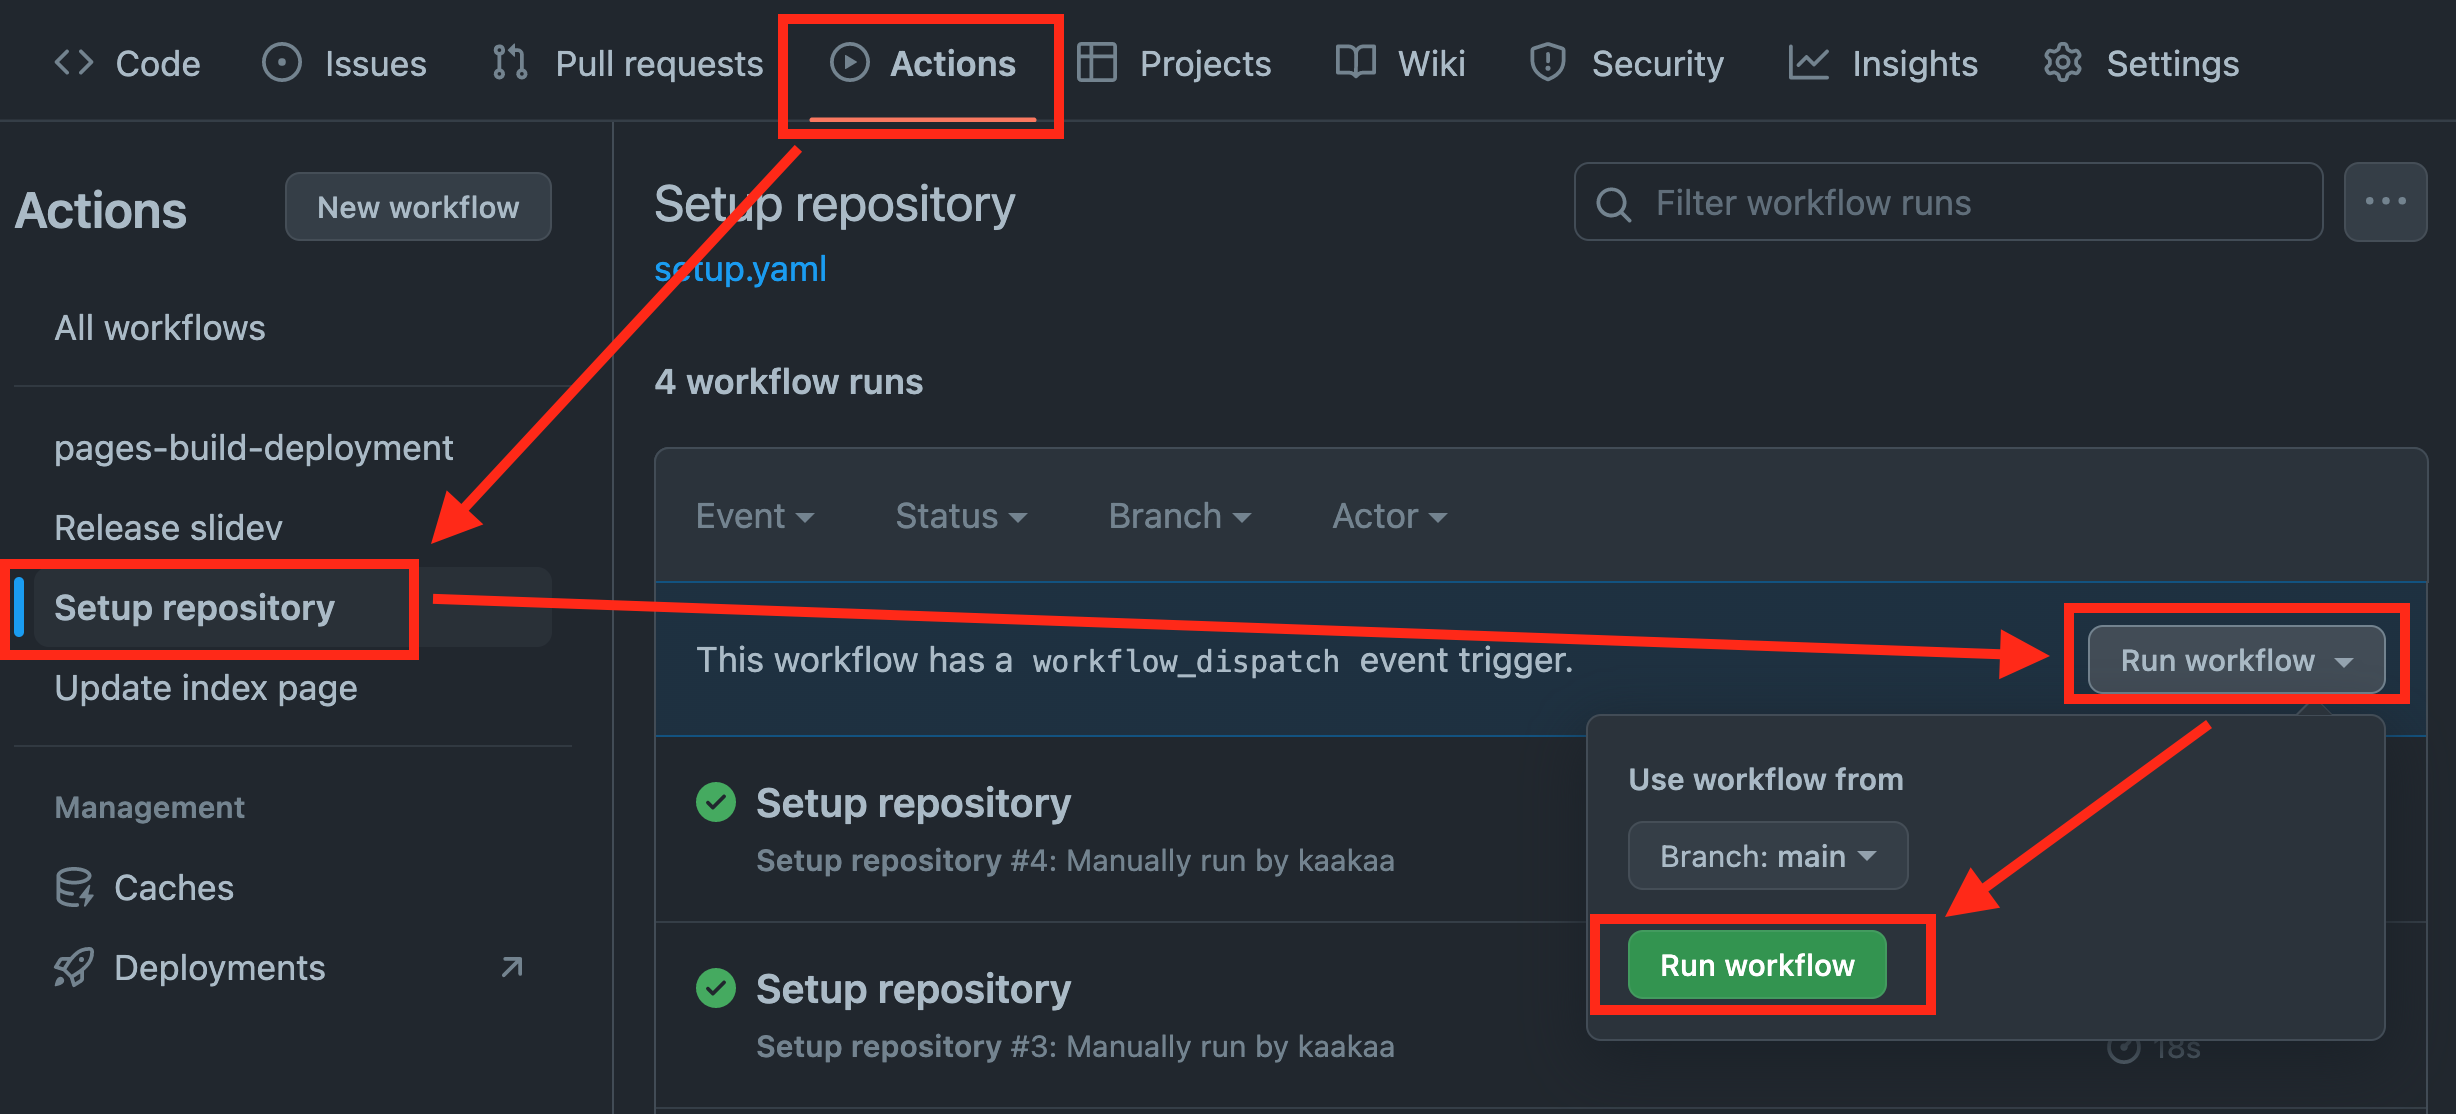Select Update index page workflow
2456x1114 pixels.
205,688
